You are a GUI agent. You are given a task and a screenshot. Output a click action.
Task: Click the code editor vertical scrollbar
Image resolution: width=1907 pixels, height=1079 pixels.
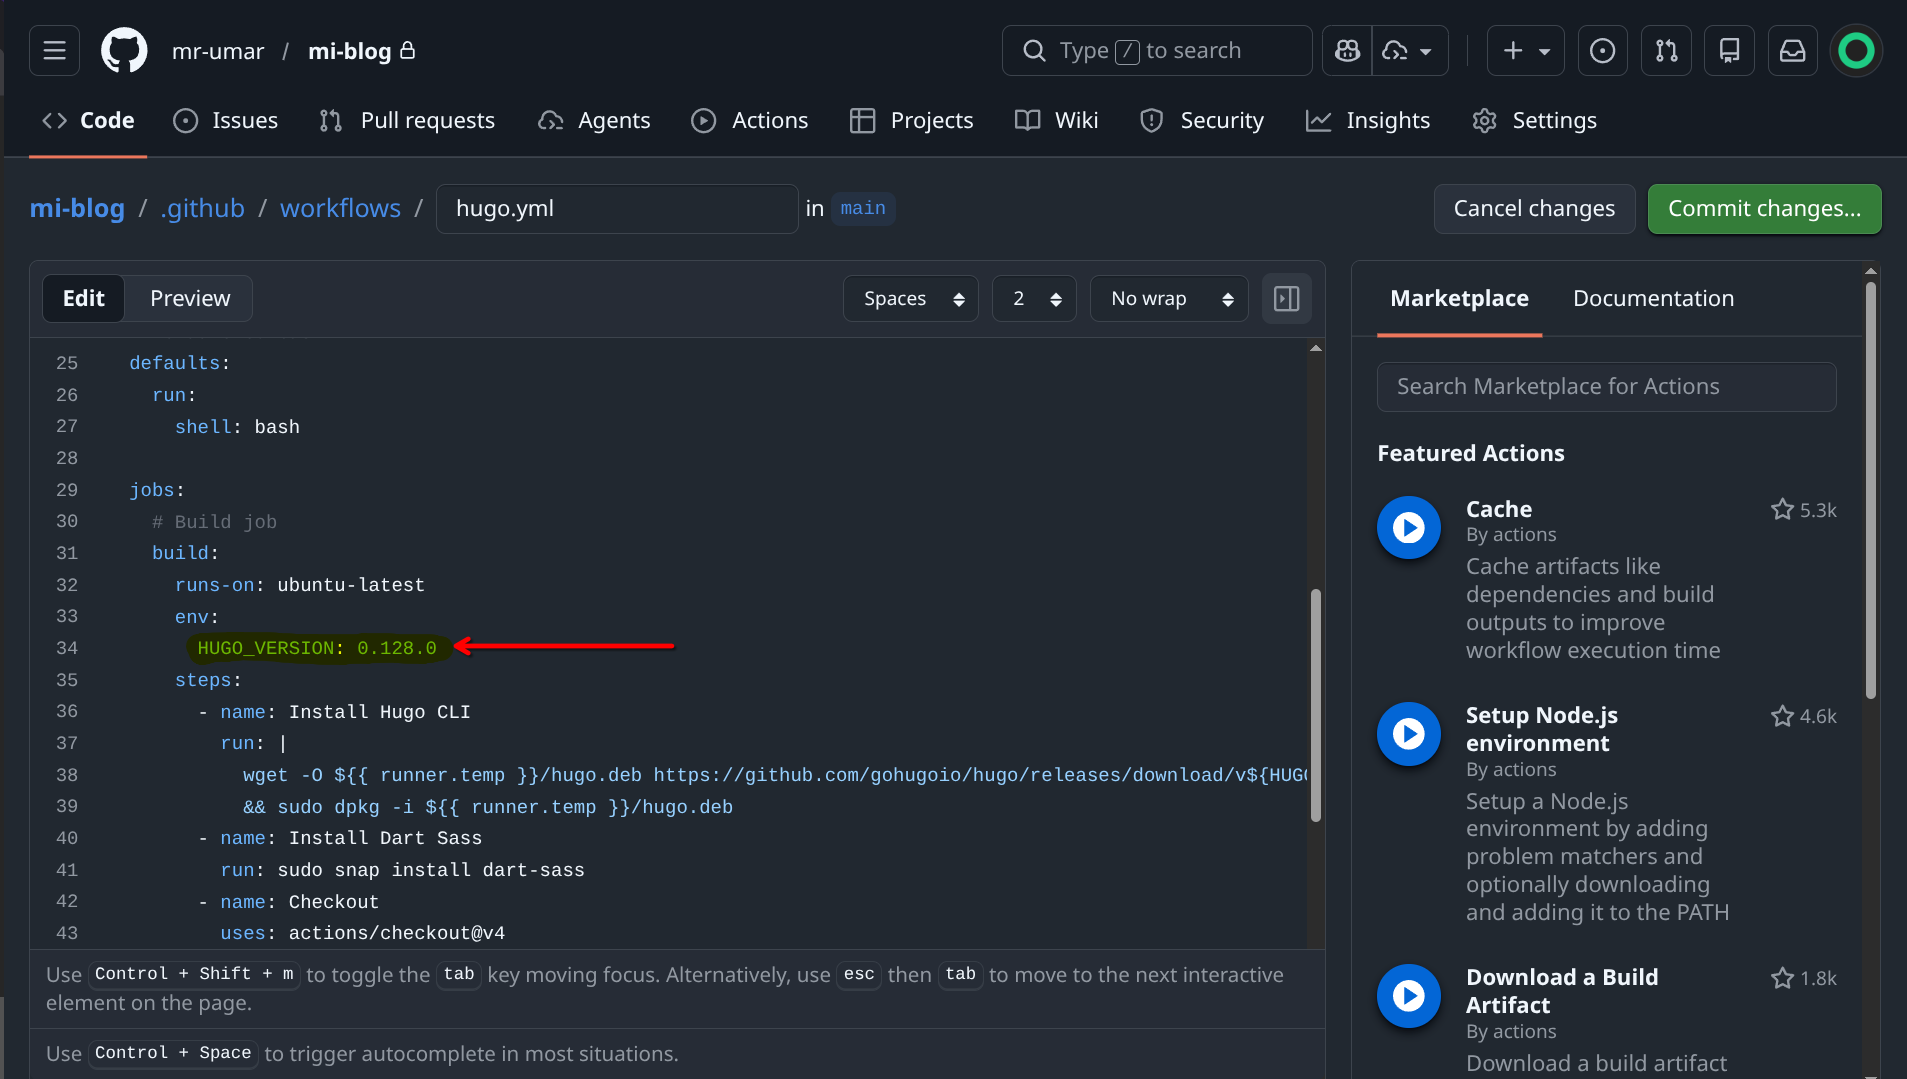pos(1316,705)
